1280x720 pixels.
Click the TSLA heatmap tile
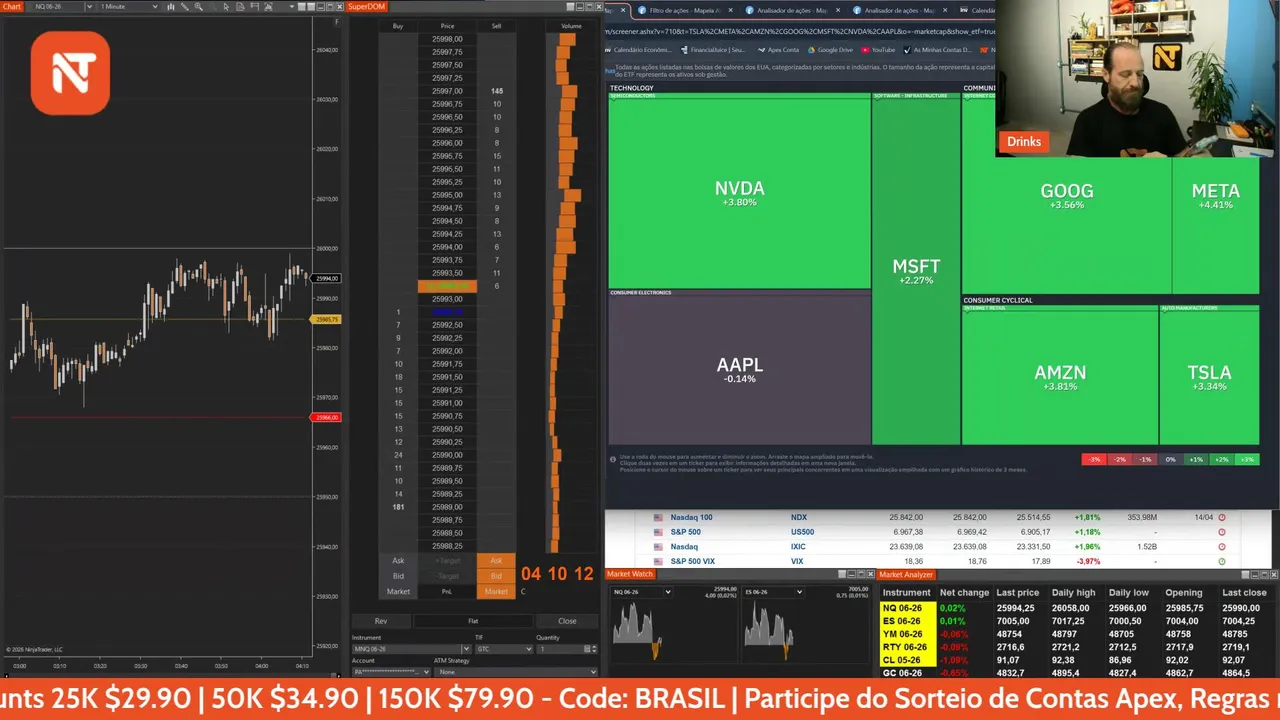coord(1209,377)
